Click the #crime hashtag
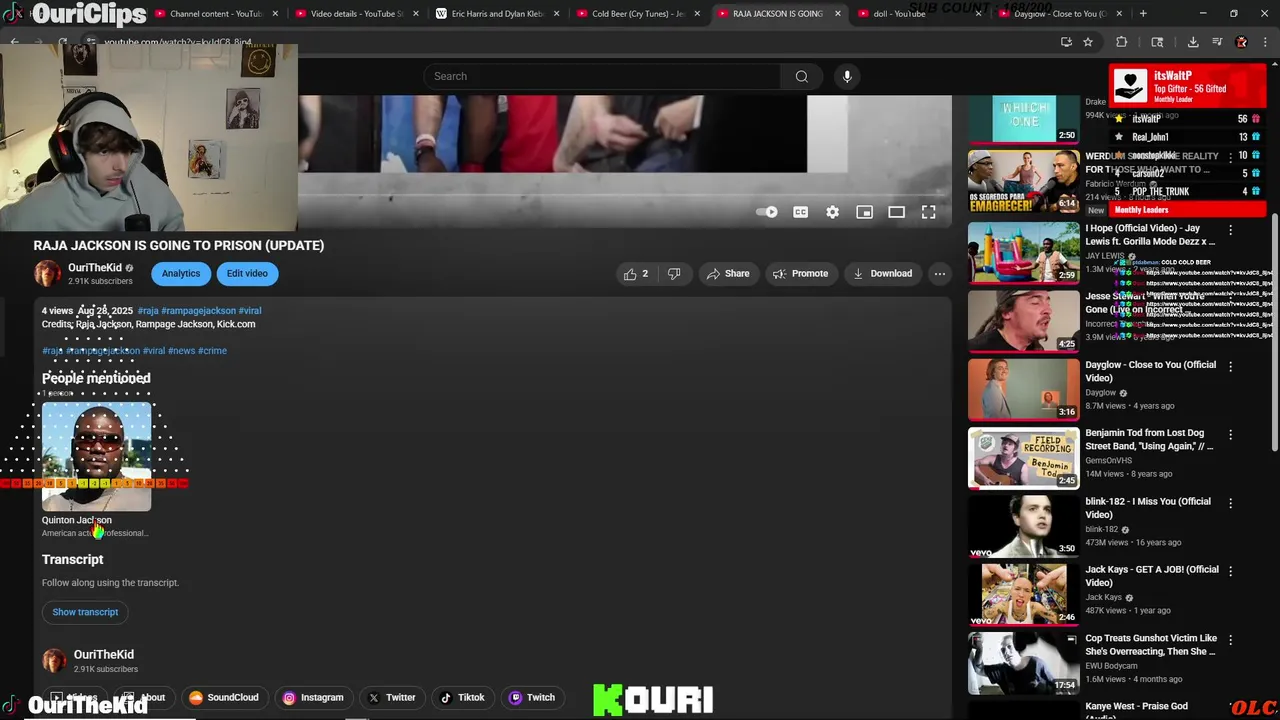The image size is (1280, 720). point(212,351)
